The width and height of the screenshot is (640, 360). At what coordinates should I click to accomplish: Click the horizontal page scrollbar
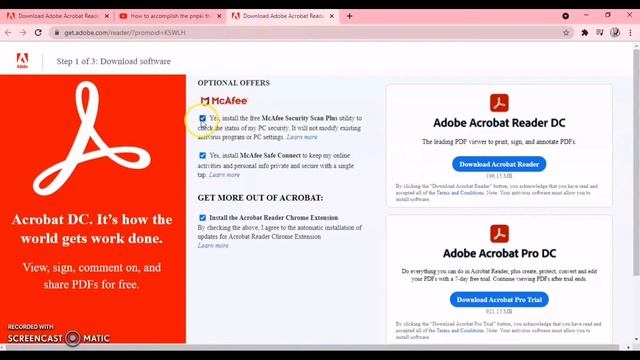point(313,347)
